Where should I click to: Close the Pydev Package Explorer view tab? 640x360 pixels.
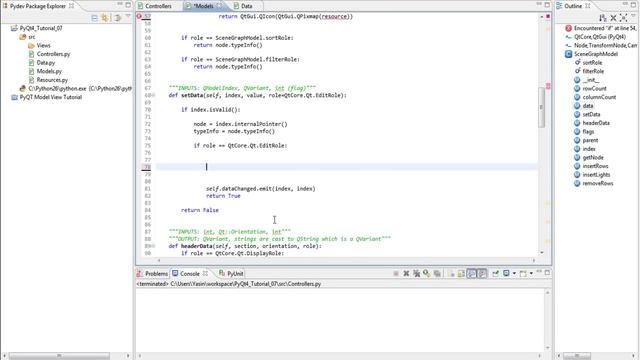click(71, 6)
